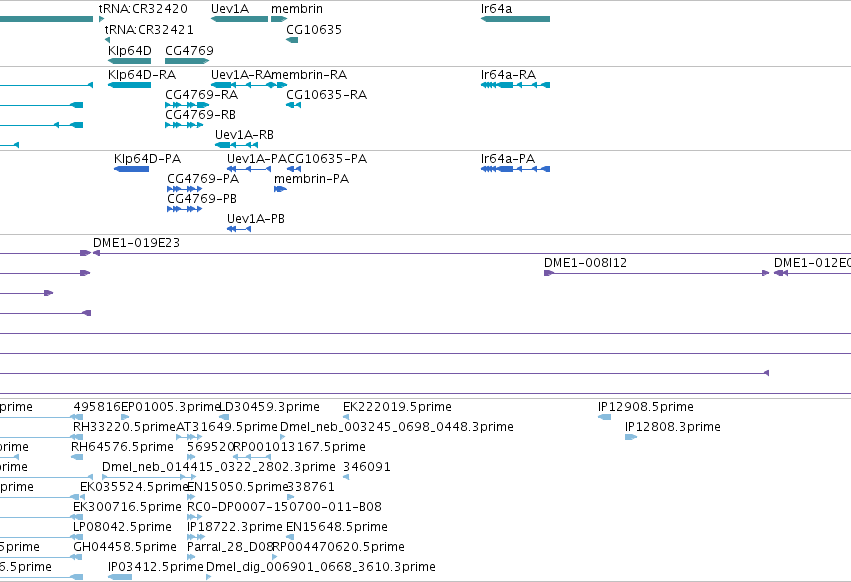Viewport: 851px width, 582px height.
Task: Click the Uev1A gene label
Action: [230, 9]
